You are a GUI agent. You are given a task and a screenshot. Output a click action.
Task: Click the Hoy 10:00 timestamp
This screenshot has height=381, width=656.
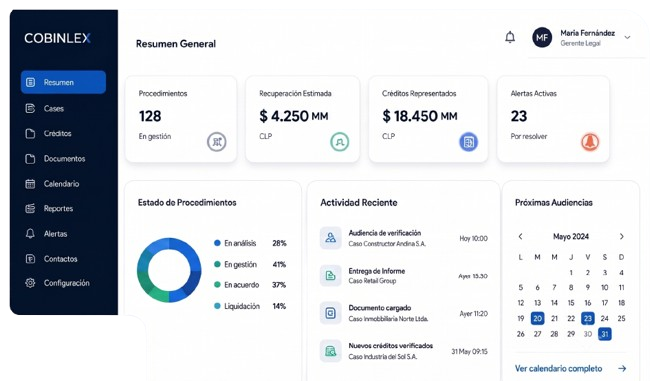pos(473,238)
